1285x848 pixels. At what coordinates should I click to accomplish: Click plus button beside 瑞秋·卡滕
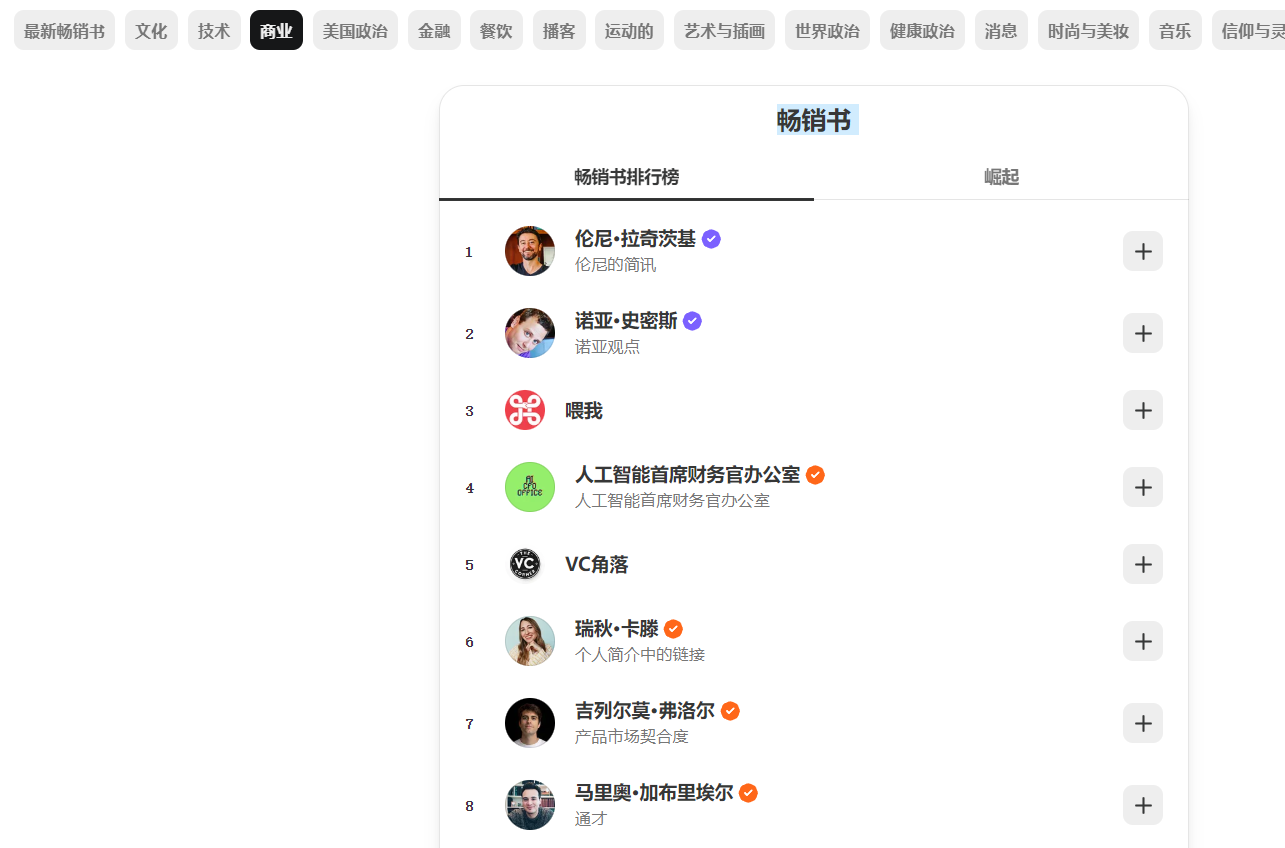(1143, 641)
